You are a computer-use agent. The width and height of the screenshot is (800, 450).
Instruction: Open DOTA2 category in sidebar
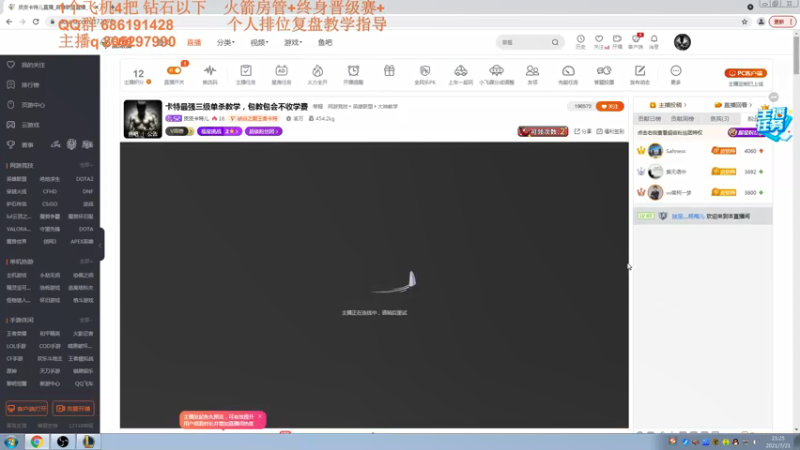point(84,179)
